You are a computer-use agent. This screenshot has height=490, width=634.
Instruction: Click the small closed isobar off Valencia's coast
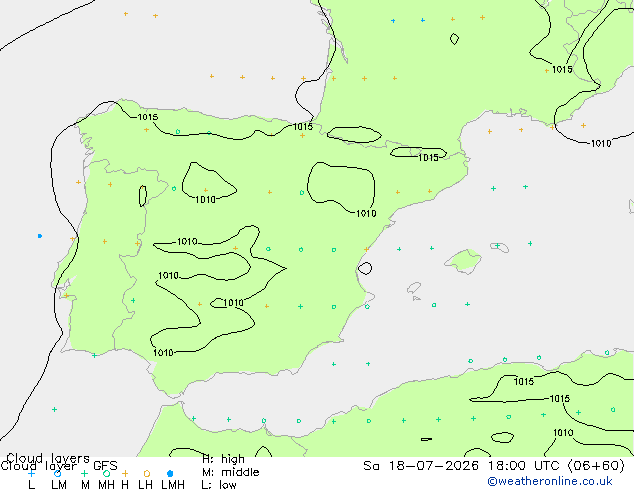point(365,268)
